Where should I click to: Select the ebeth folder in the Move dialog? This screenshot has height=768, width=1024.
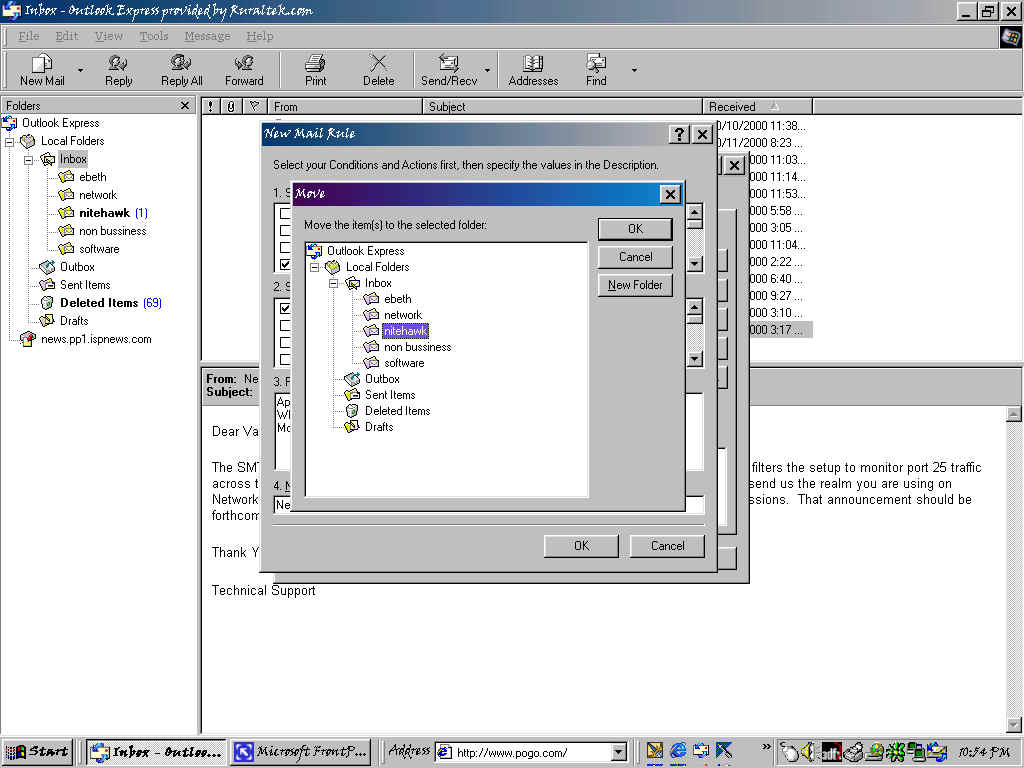tap(397, 299)
